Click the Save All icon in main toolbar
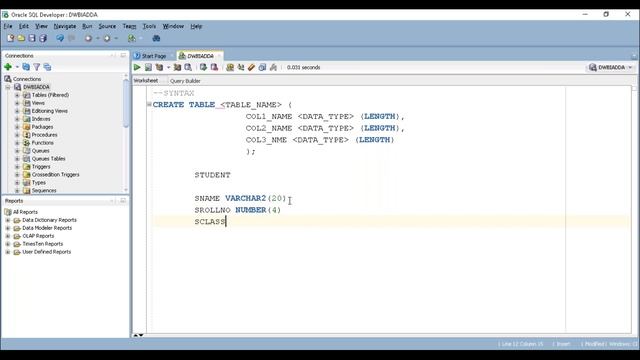Image resolution: width=640 pixels, height=360 pixels. coord(43,38)
